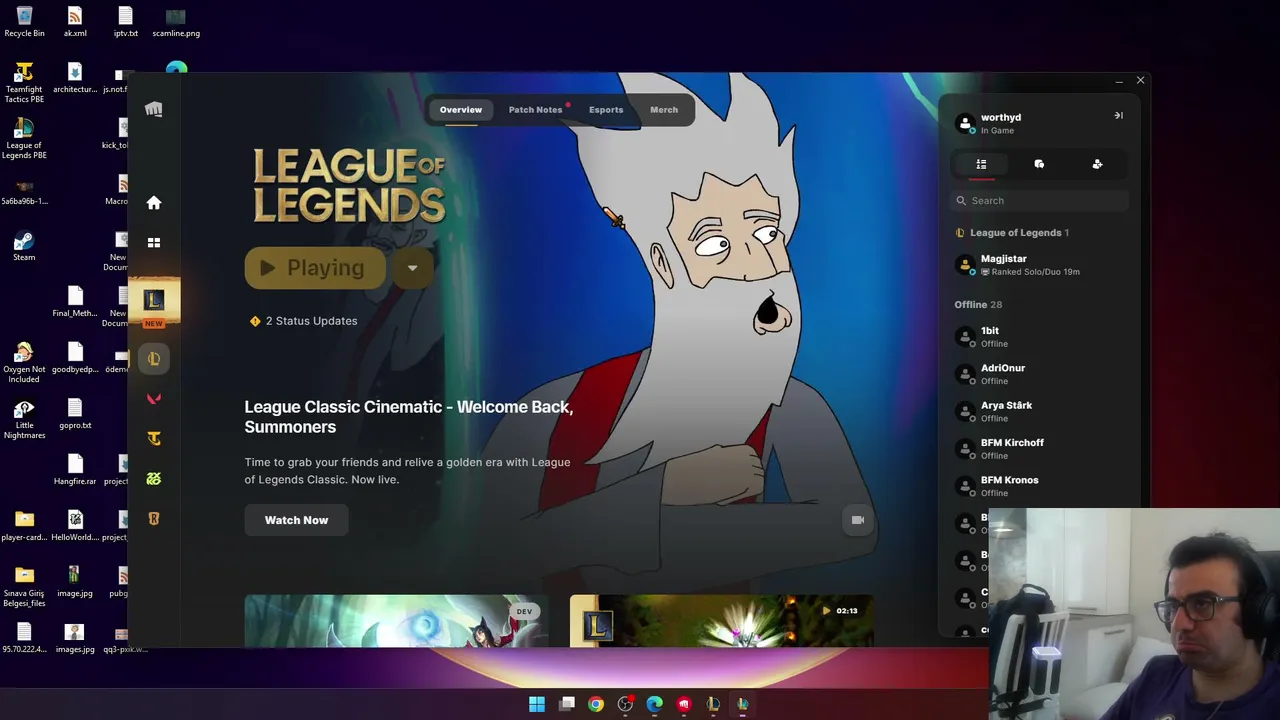Open ak.xml file on the desktop
The image size is (1280, 720).
(x=75, y=22)
